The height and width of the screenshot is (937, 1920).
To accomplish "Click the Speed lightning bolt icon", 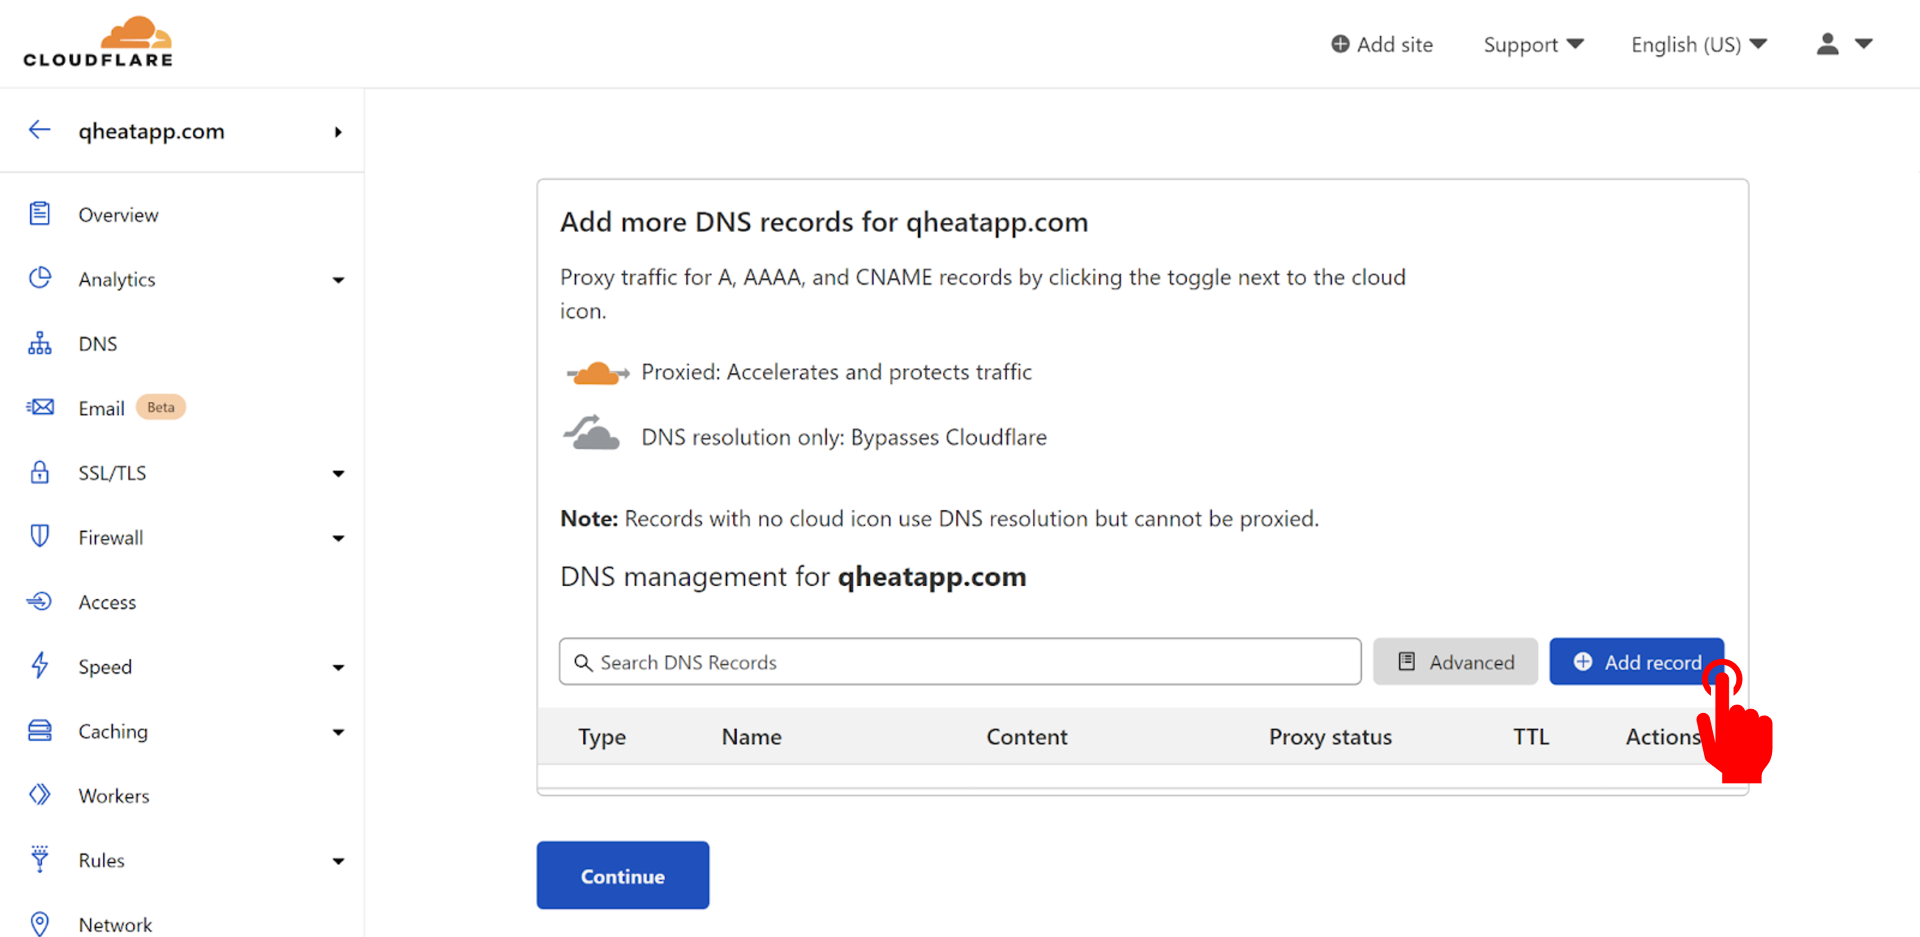I will [40, 665].
